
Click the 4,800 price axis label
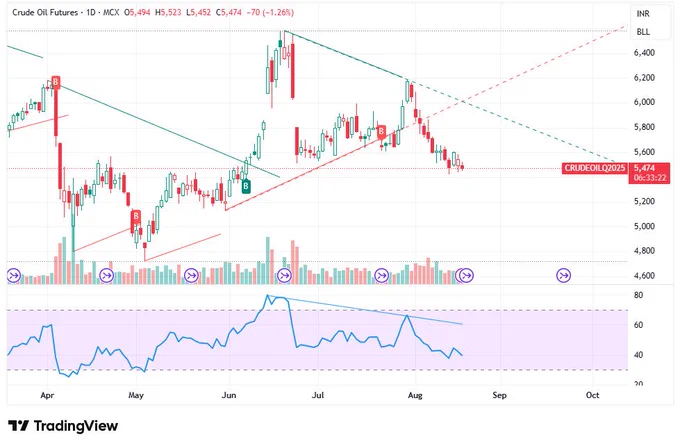(x=644, y=251)
